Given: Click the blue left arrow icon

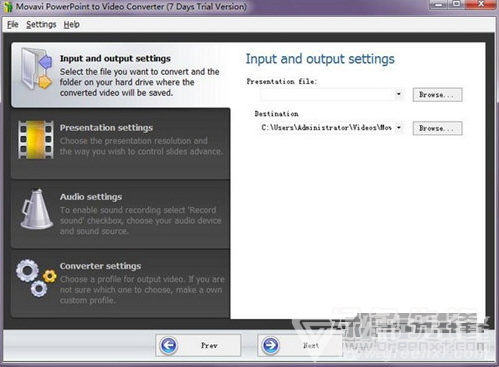Looking at the screenshot, I should point(169,345).
